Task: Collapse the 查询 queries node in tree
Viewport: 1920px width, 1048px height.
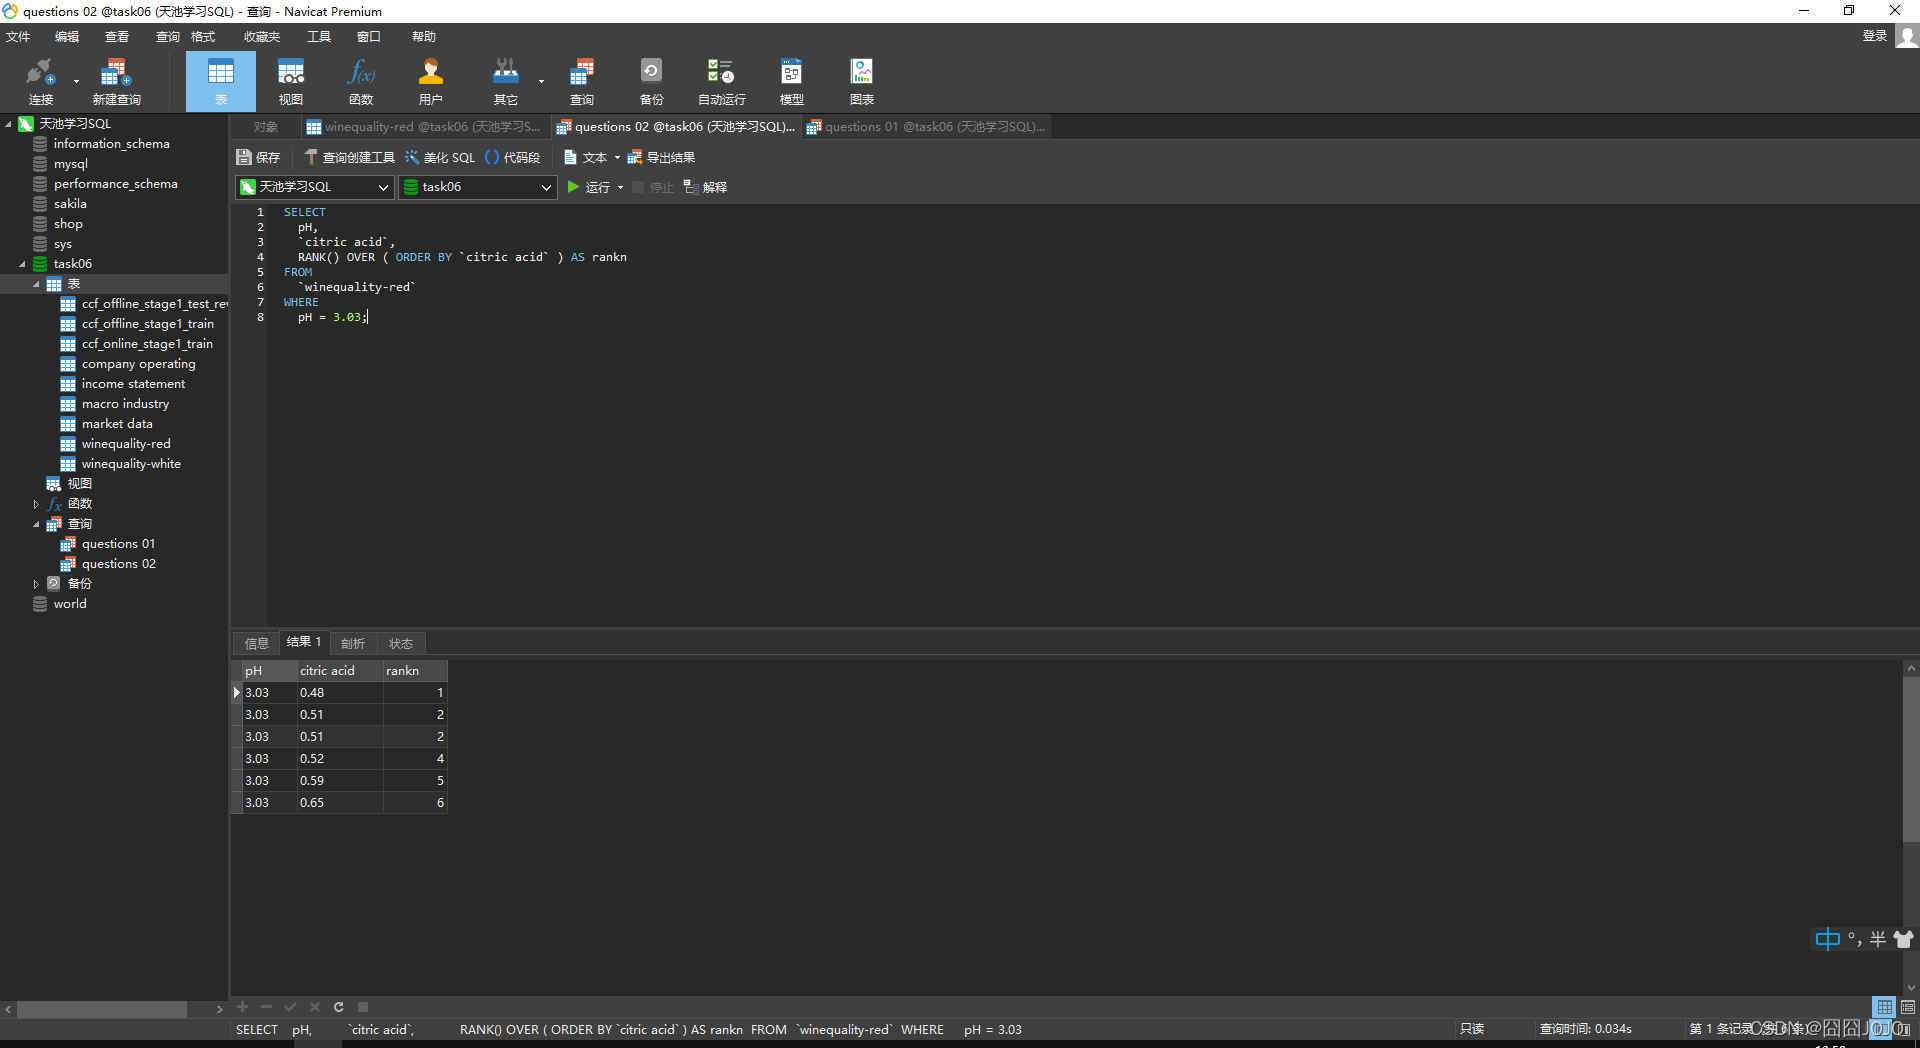Action: tap(37, 524)
